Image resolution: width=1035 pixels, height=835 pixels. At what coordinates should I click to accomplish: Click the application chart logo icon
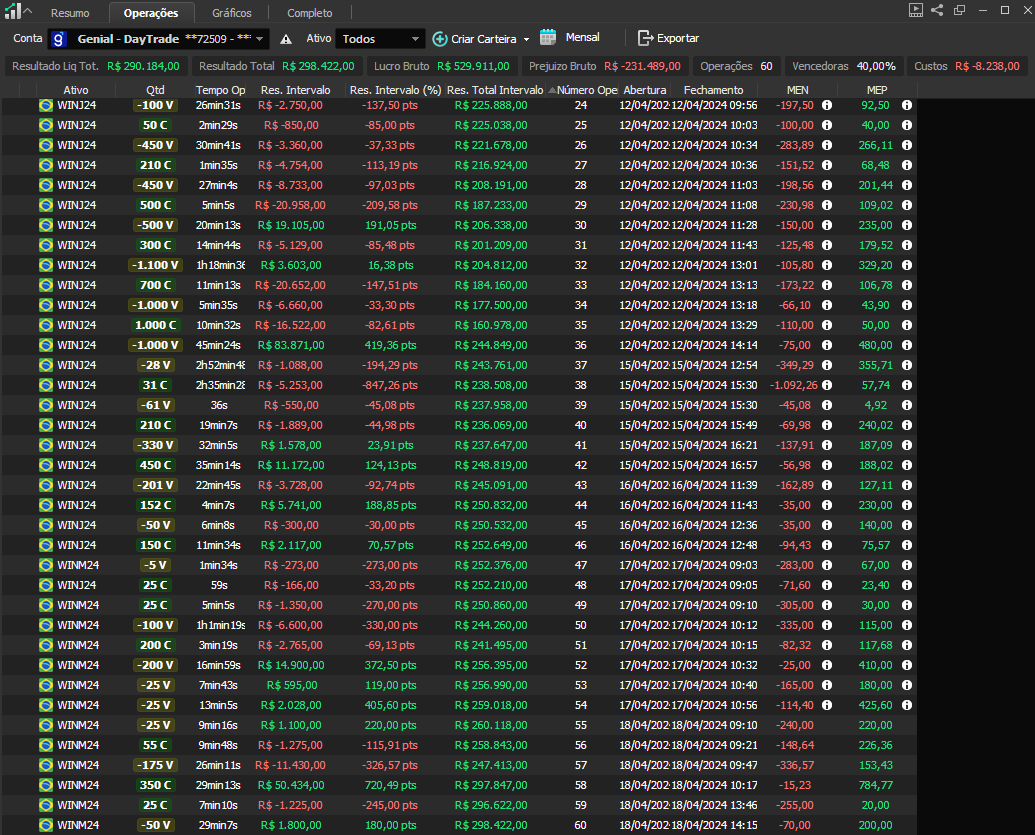coord(13,11)
